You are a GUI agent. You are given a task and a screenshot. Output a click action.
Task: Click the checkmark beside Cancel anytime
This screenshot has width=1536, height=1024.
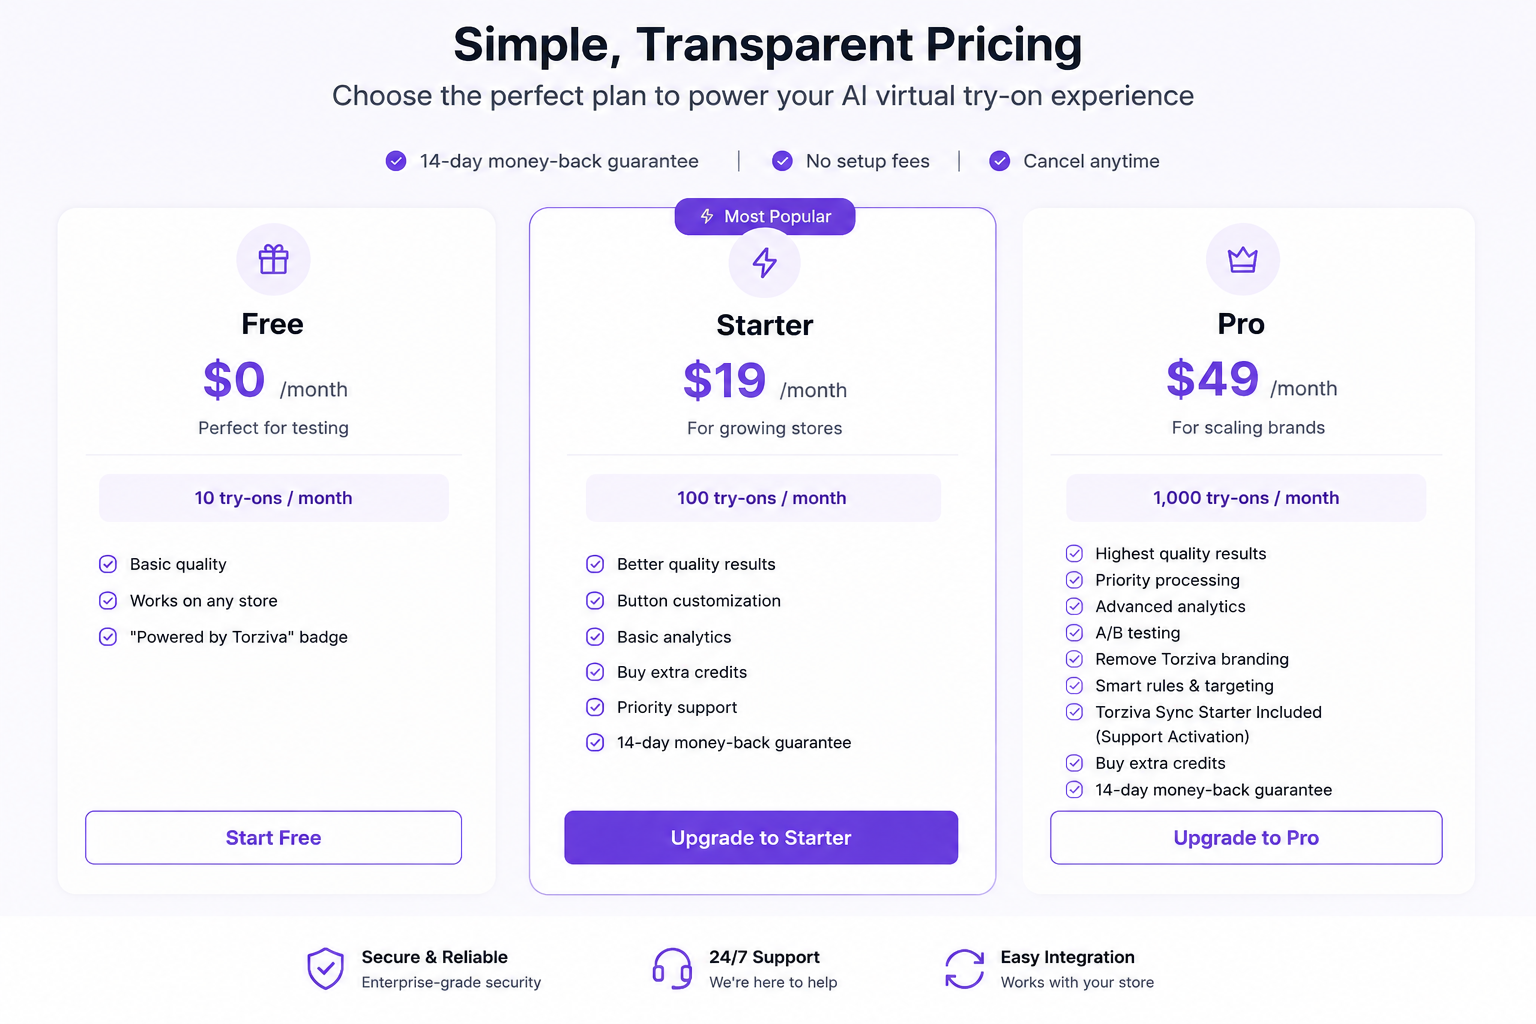pyautogui.click(x=1000, y=161)
